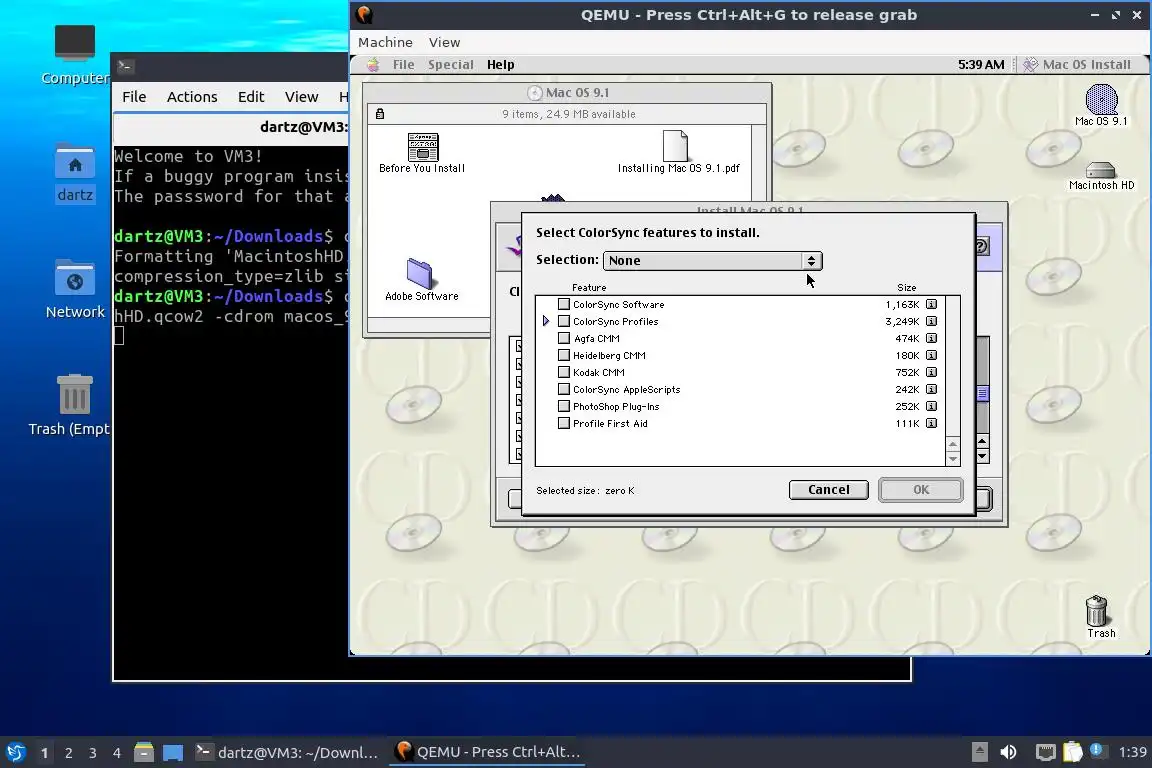Open the QEMU Machine menu
Screen dimensions: 1152x768
pyautogui.click(x=385, y=43)
